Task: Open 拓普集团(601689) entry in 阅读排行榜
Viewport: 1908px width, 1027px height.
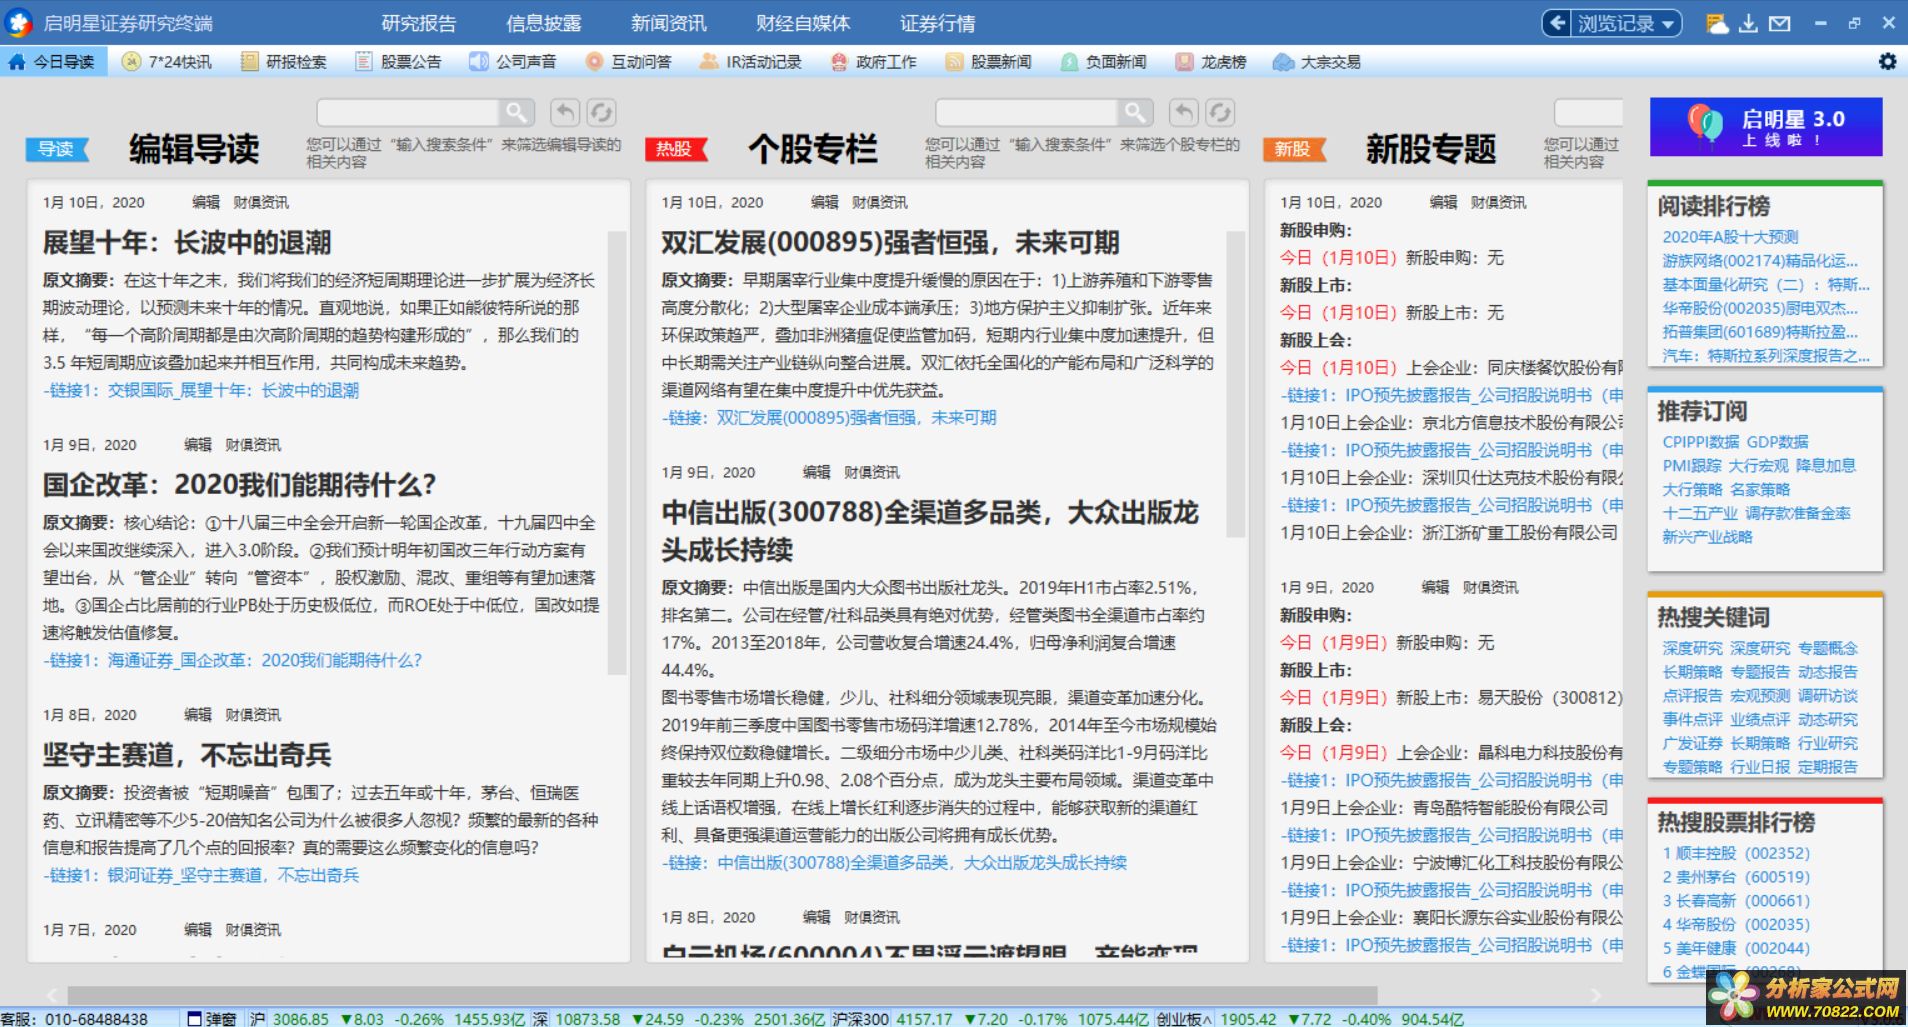Action: [1760, 332]
